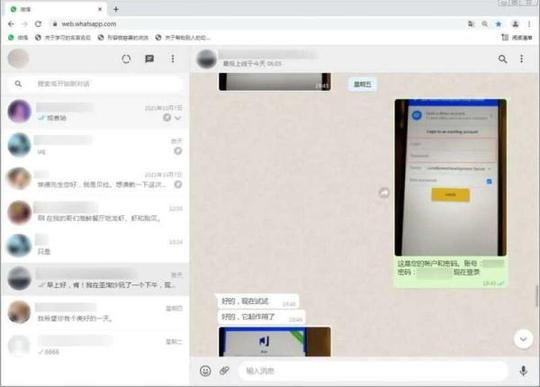
Task: Open the sent login screen image
Action: pos(450,177)
